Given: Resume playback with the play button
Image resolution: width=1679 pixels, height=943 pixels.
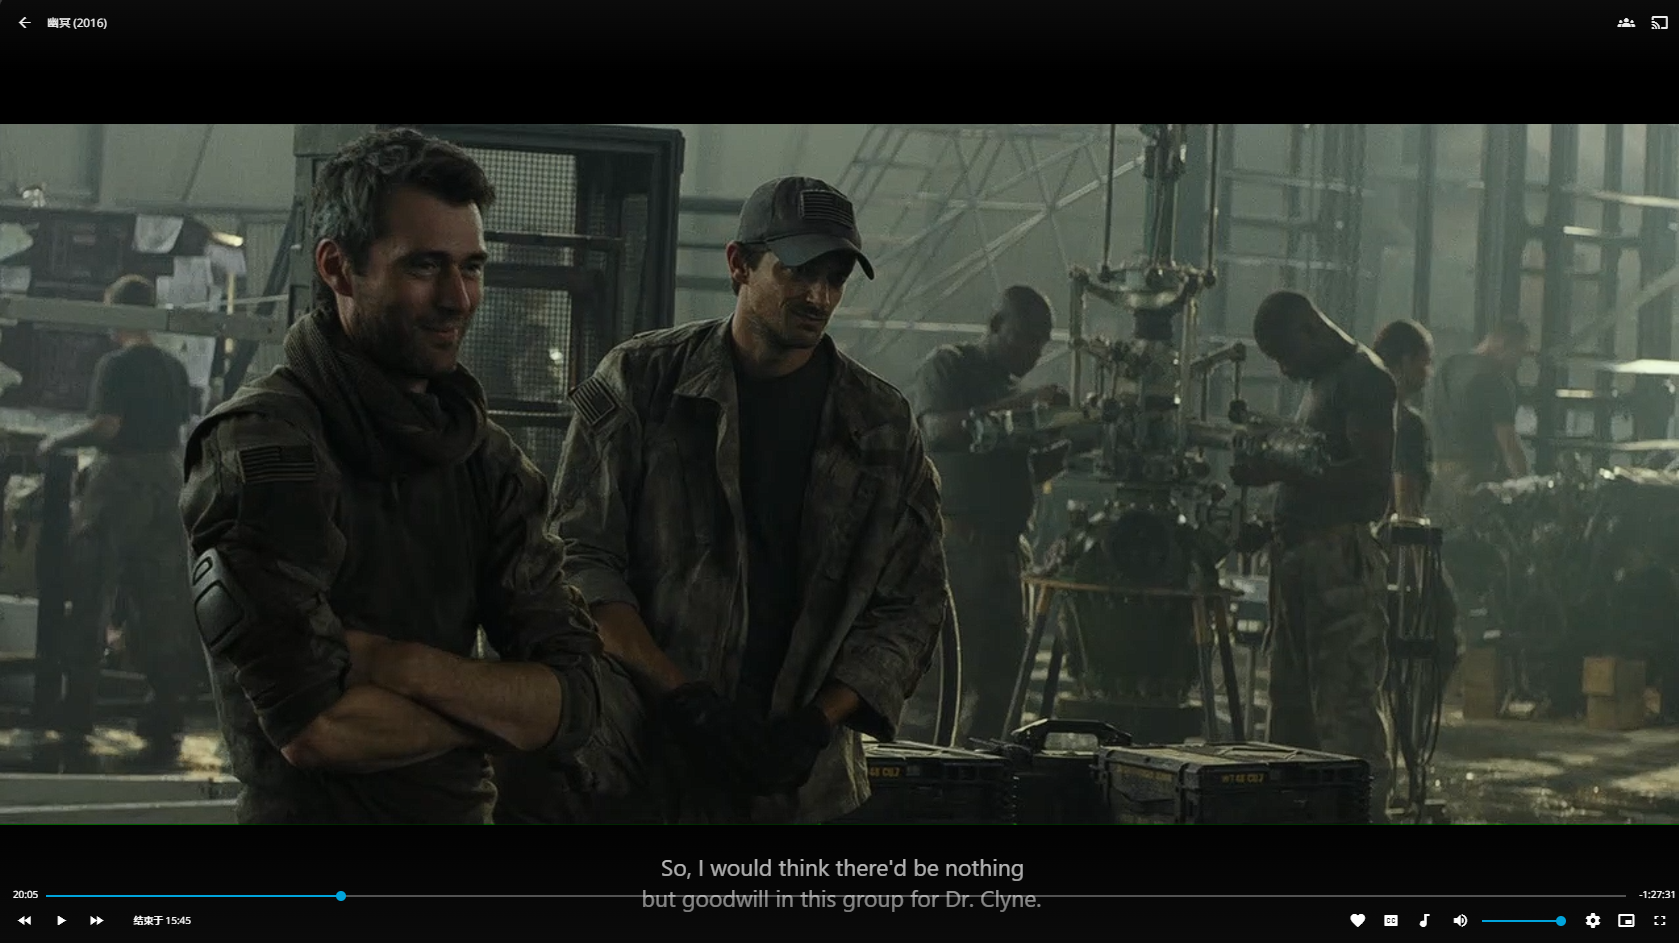Looking at the screenshot, I should 61,920.
